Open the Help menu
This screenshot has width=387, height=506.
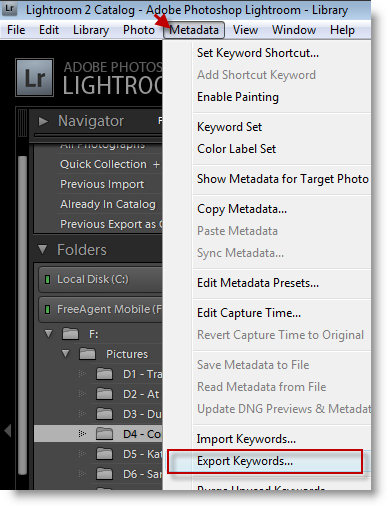[342, 30]
